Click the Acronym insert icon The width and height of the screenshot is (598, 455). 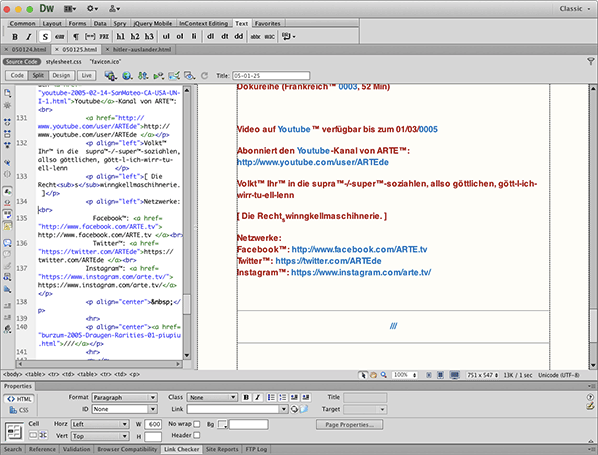click(x=269, y=37)
